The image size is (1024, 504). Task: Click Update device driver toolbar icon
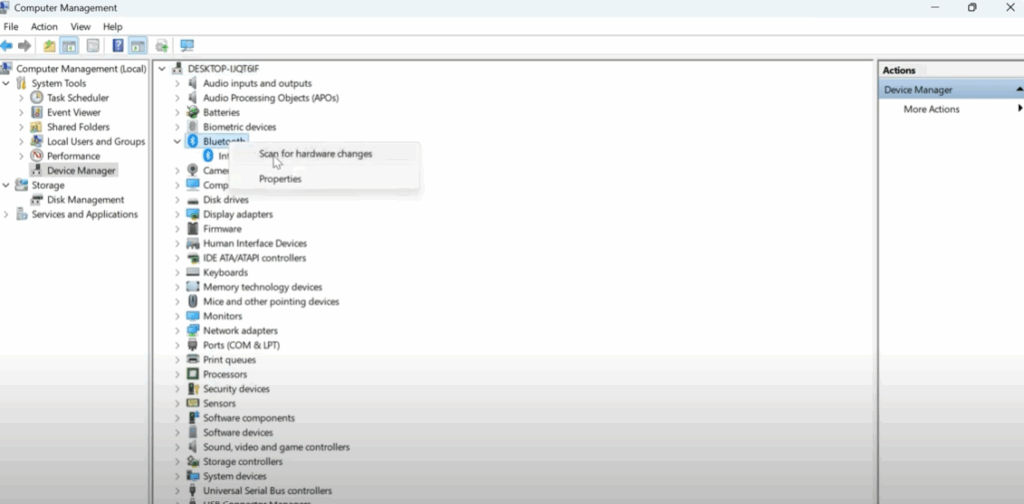coord(161,46)
